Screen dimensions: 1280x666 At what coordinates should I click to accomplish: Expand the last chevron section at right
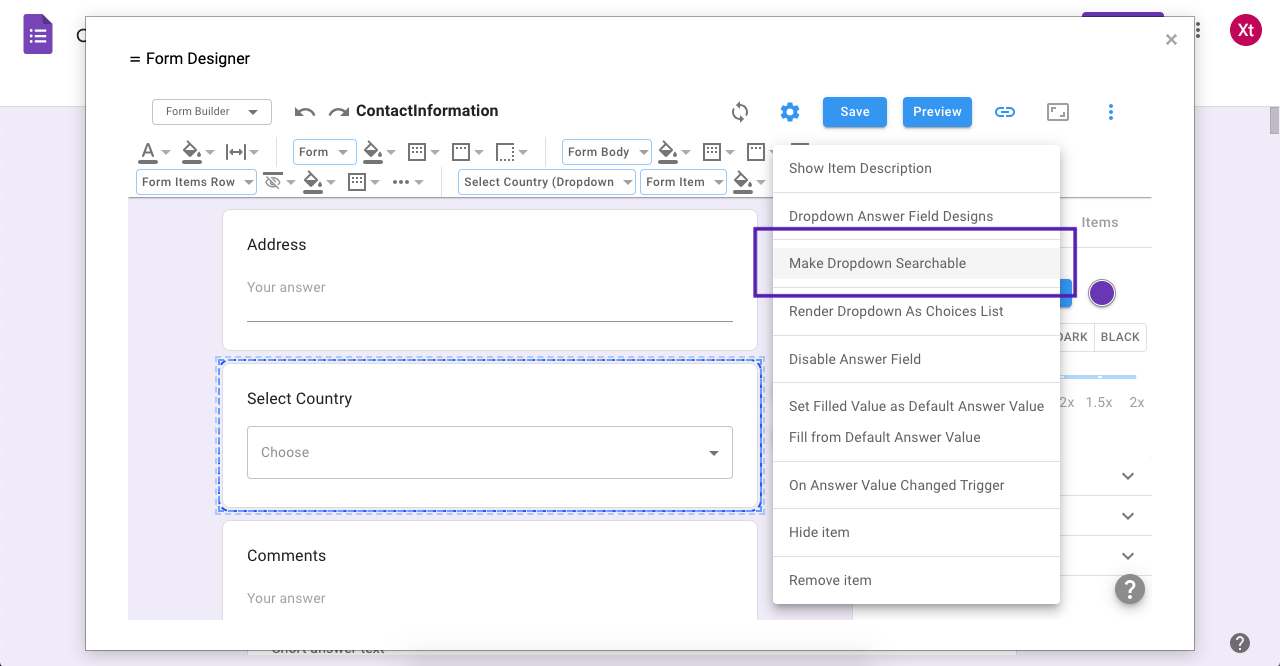pos(1128,556)
